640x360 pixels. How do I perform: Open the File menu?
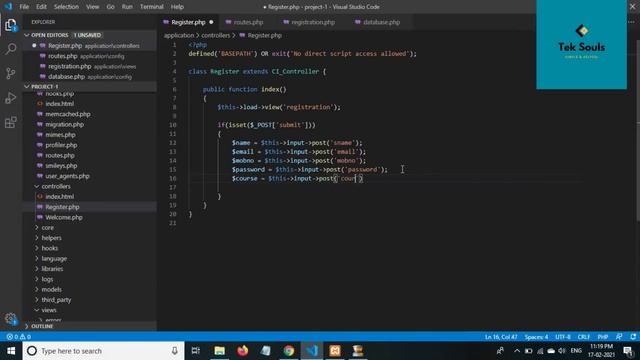click(x=24, y=7)
